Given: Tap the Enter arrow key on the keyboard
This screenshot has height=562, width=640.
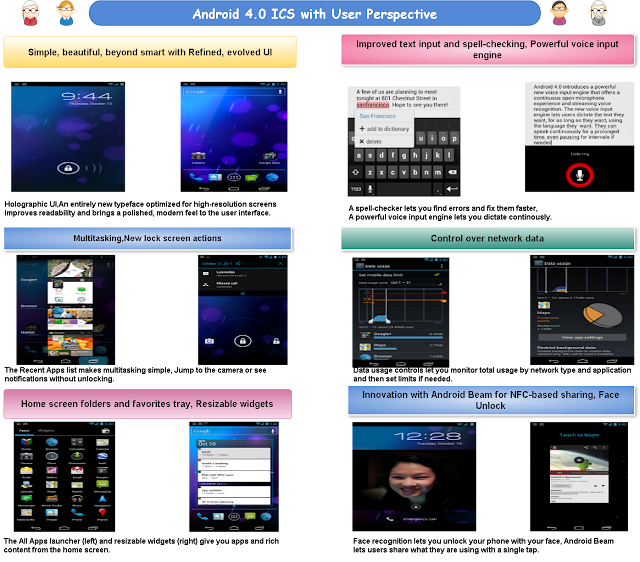Looking at the screenshot, I should tap(452, 189).
